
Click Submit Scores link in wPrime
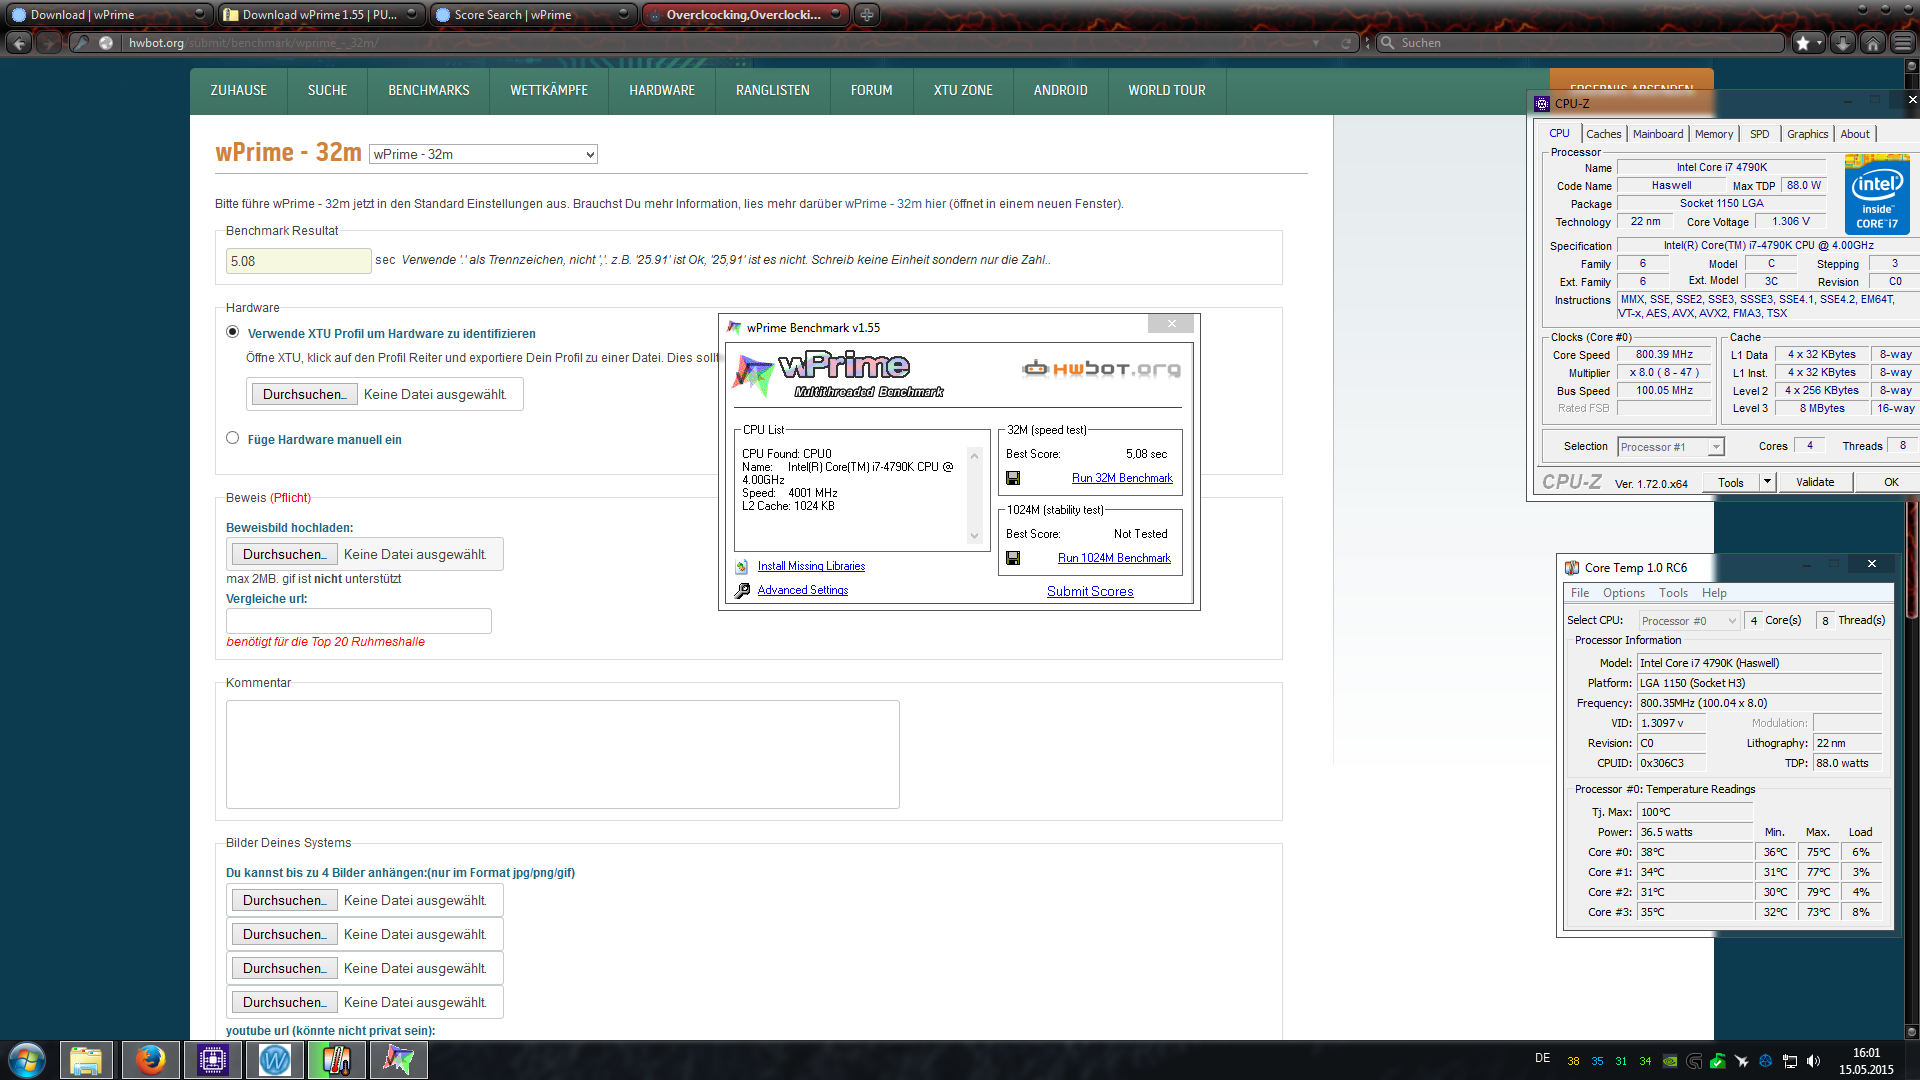coord(1090,591)
